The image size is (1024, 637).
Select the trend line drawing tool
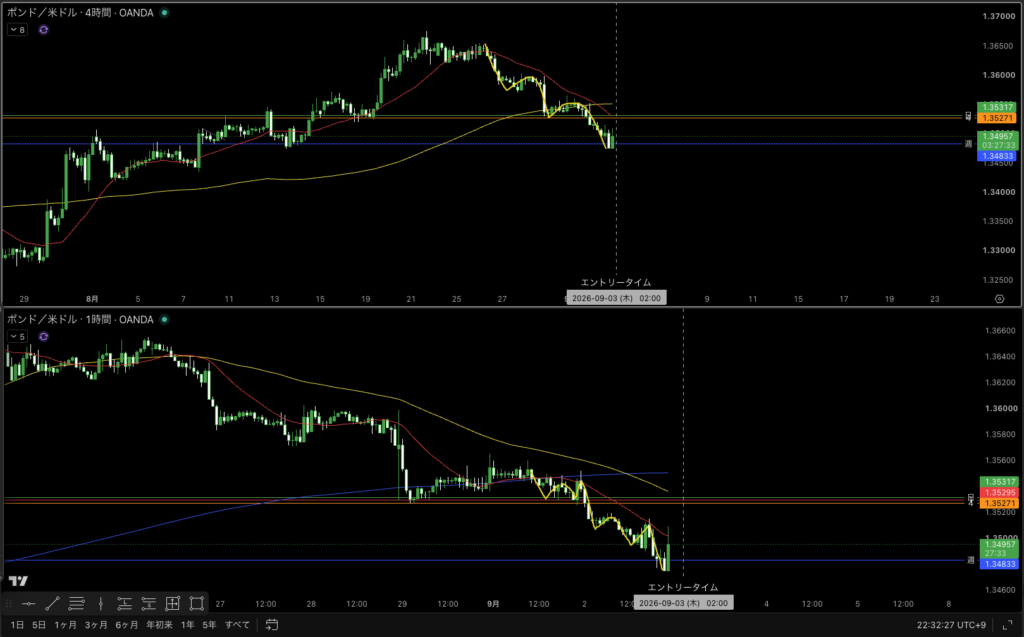pos(53,604)
